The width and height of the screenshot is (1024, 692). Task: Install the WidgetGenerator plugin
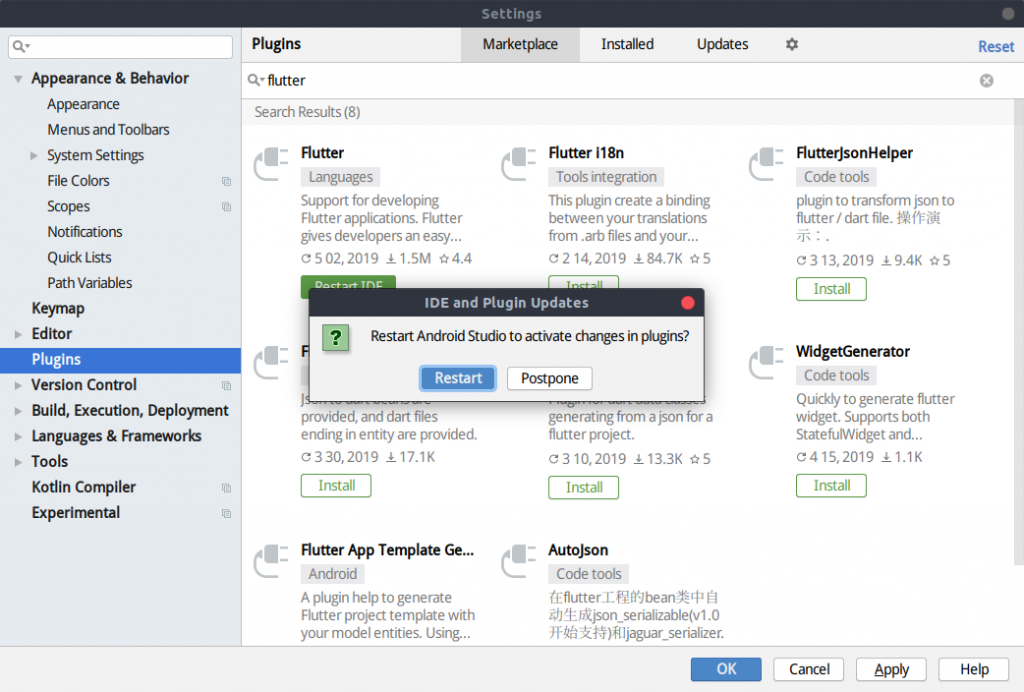click(x=831, y=486)
